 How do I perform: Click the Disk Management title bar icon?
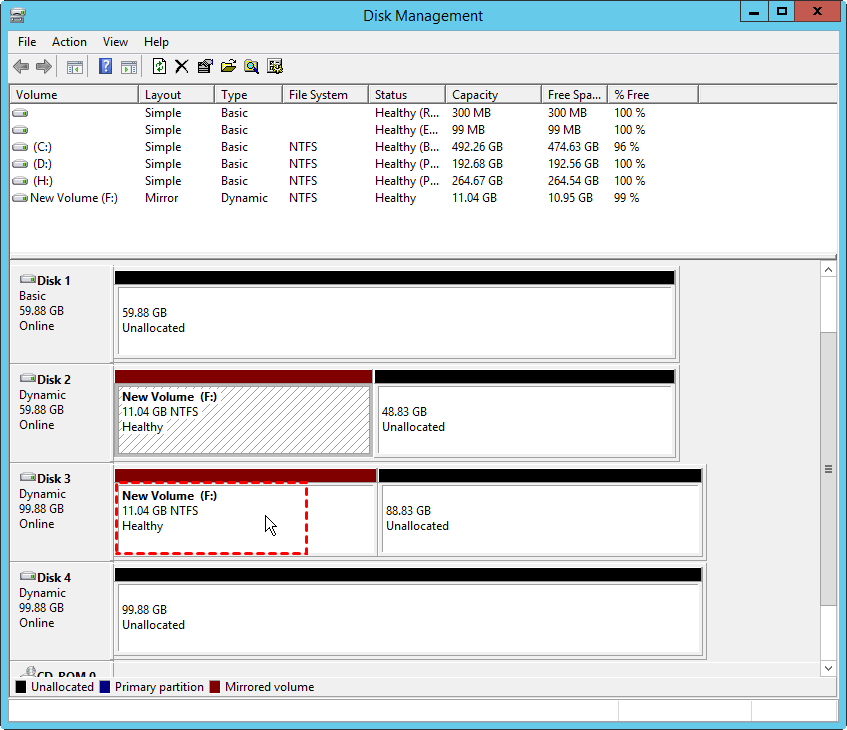click(x=17, y=15)
